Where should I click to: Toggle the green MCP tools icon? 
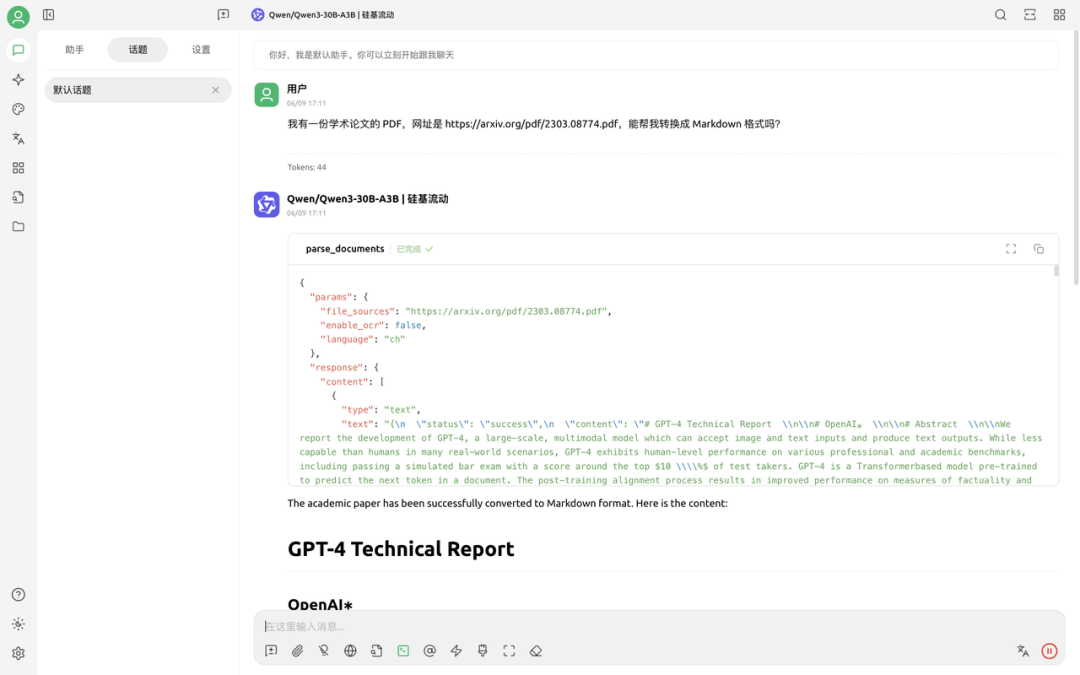click(x=403, y=651)
